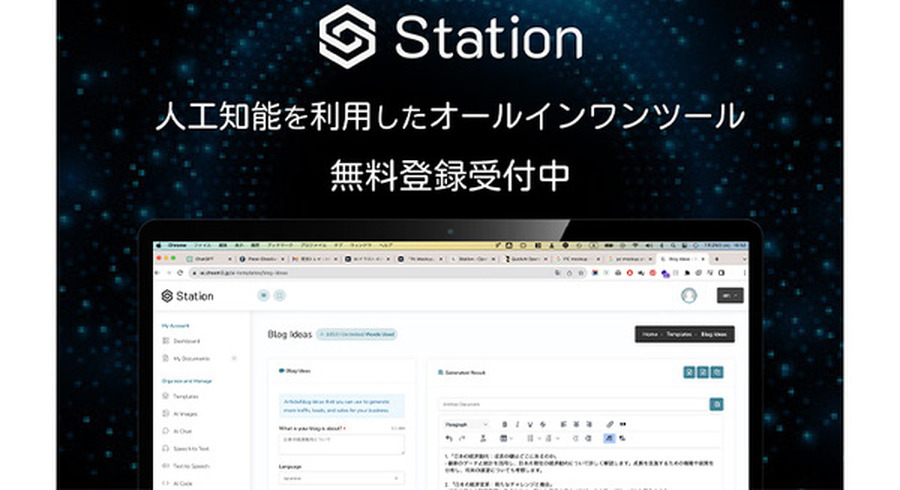
Task: Click the first round header icon beside Station logo
Action: pyautogui.click(x=264, y=295)
